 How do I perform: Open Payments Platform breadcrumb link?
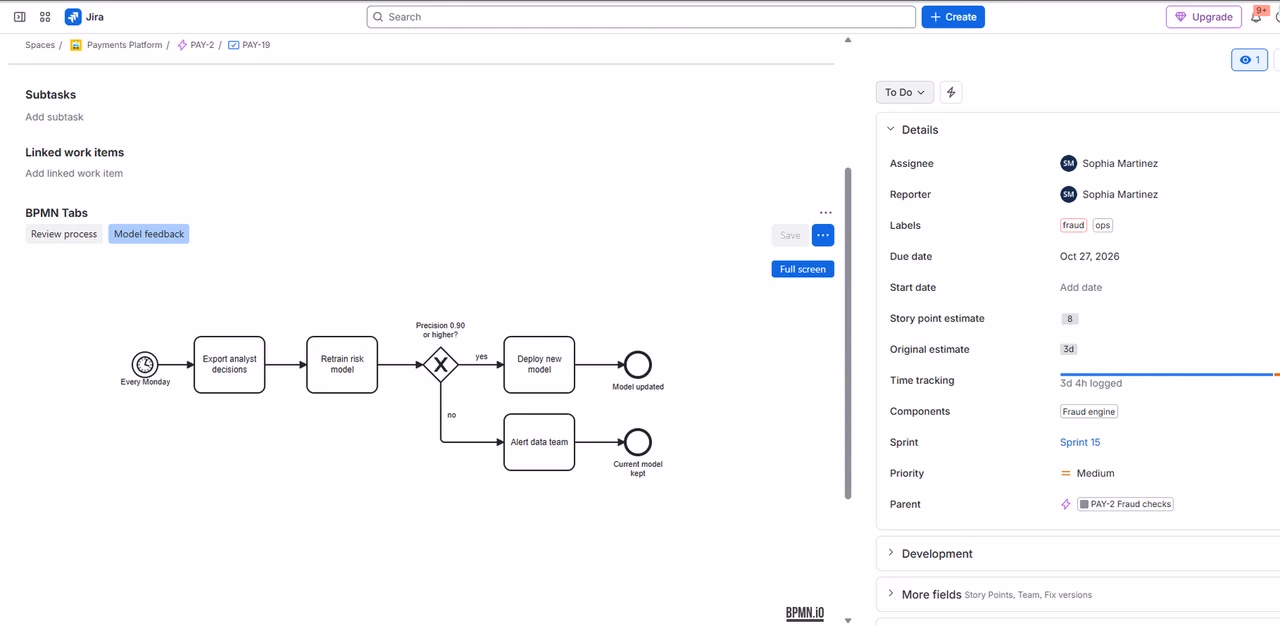(x=124, y=45)
